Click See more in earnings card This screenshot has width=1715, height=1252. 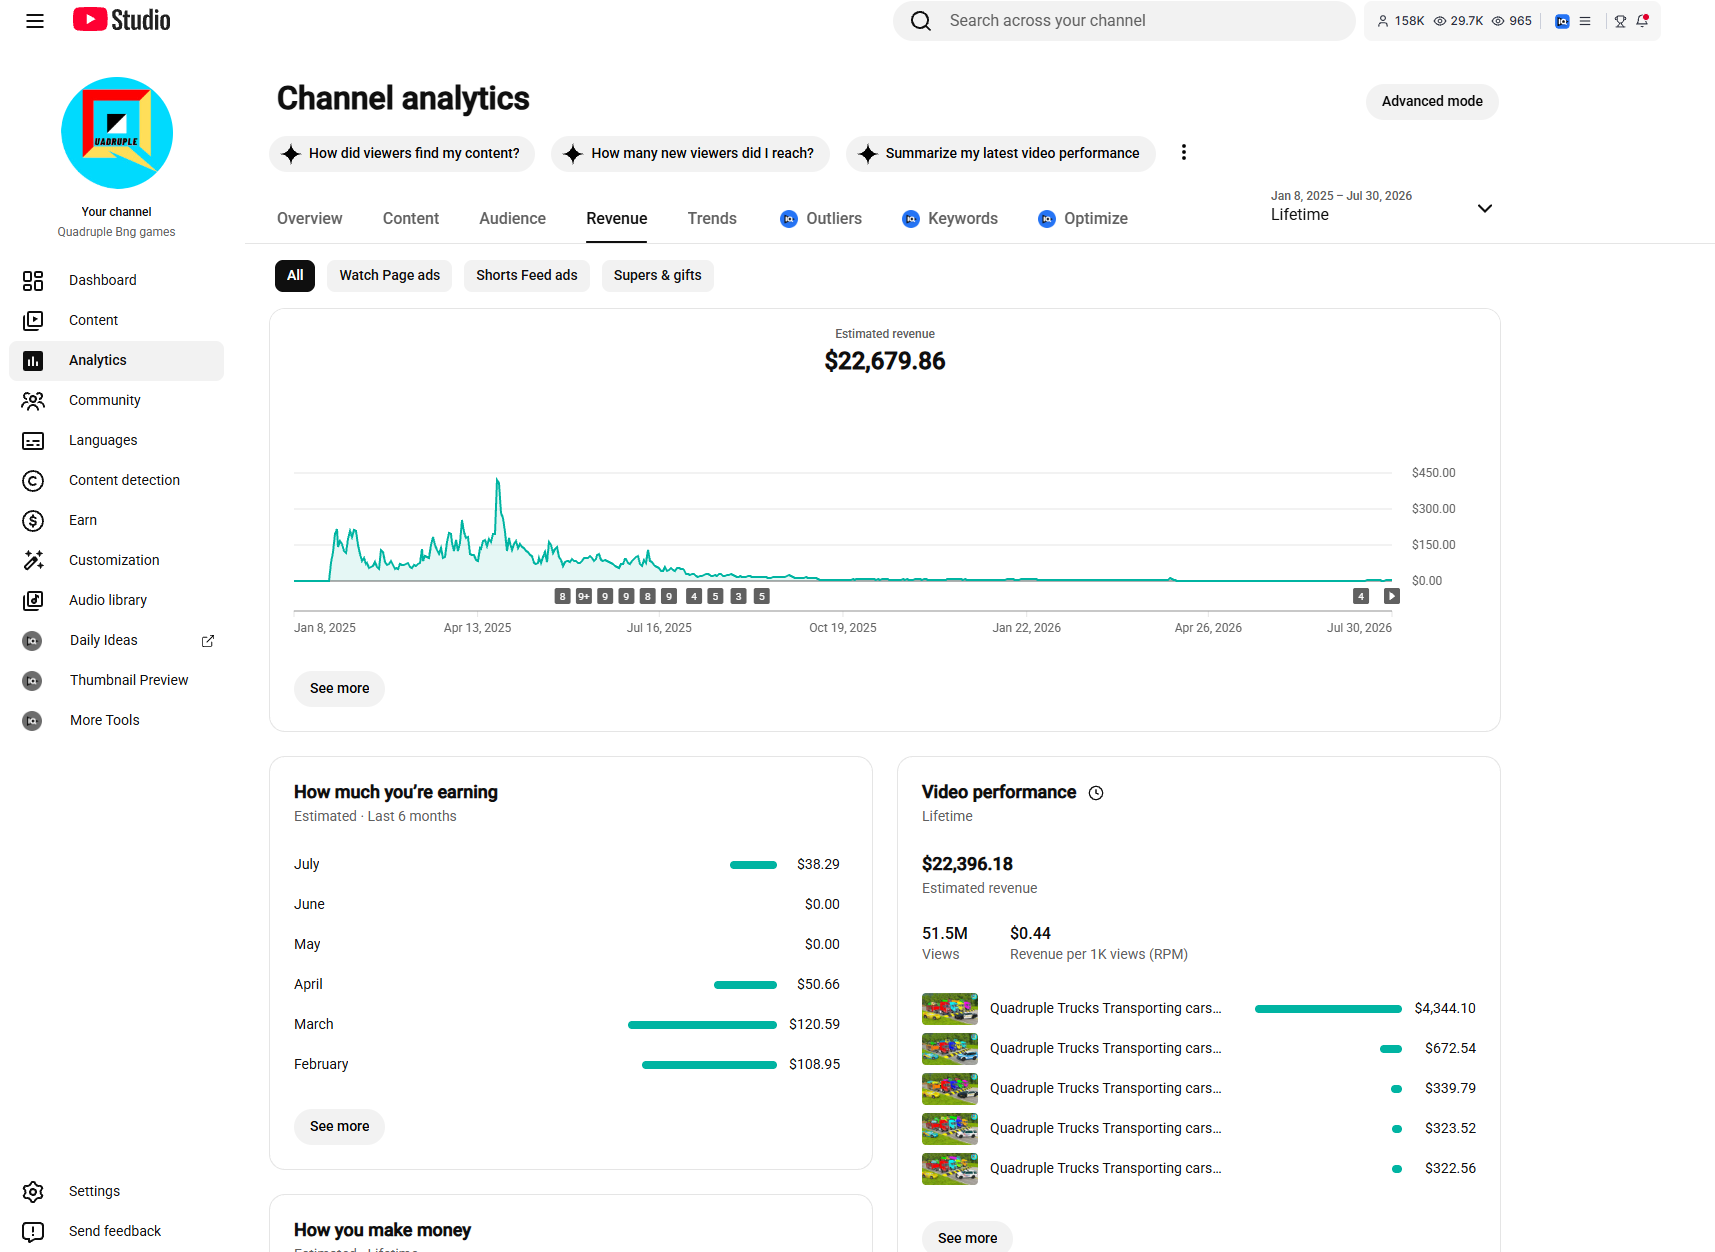tap(340, 1127)
